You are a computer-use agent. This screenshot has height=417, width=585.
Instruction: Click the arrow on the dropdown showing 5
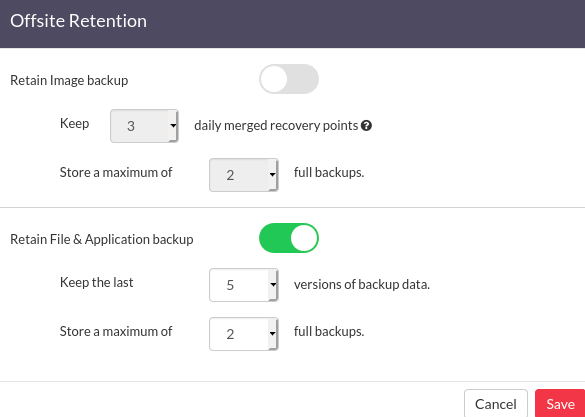click(x=273, y=285)
